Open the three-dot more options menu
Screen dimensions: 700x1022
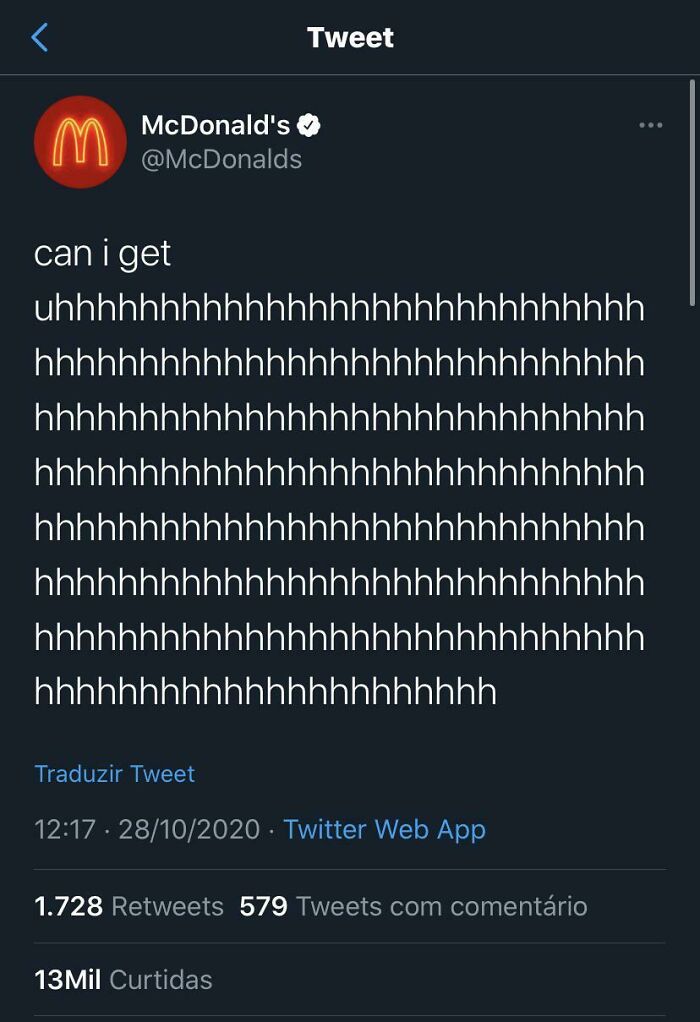point(651,126)
